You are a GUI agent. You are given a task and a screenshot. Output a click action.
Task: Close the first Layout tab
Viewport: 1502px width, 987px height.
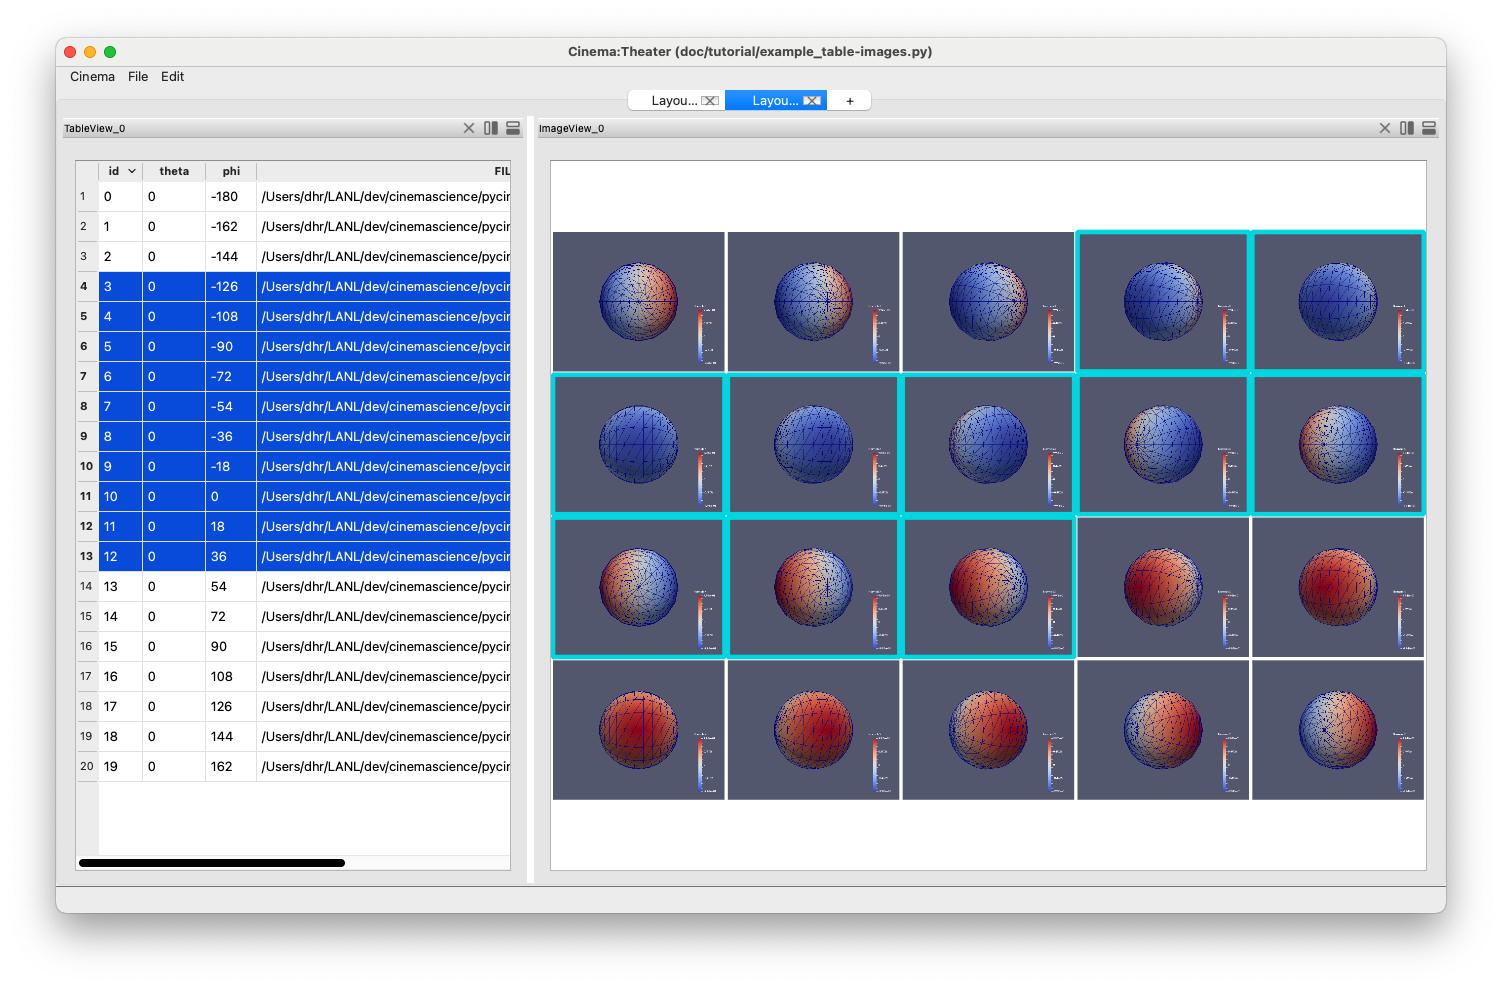tap(710, 101)
